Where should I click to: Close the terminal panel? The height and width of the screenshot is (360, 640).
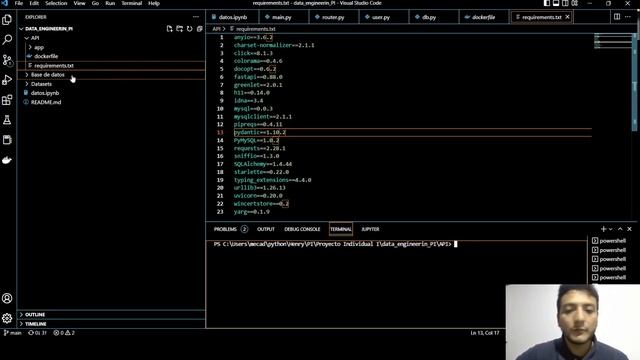[629, 229]
